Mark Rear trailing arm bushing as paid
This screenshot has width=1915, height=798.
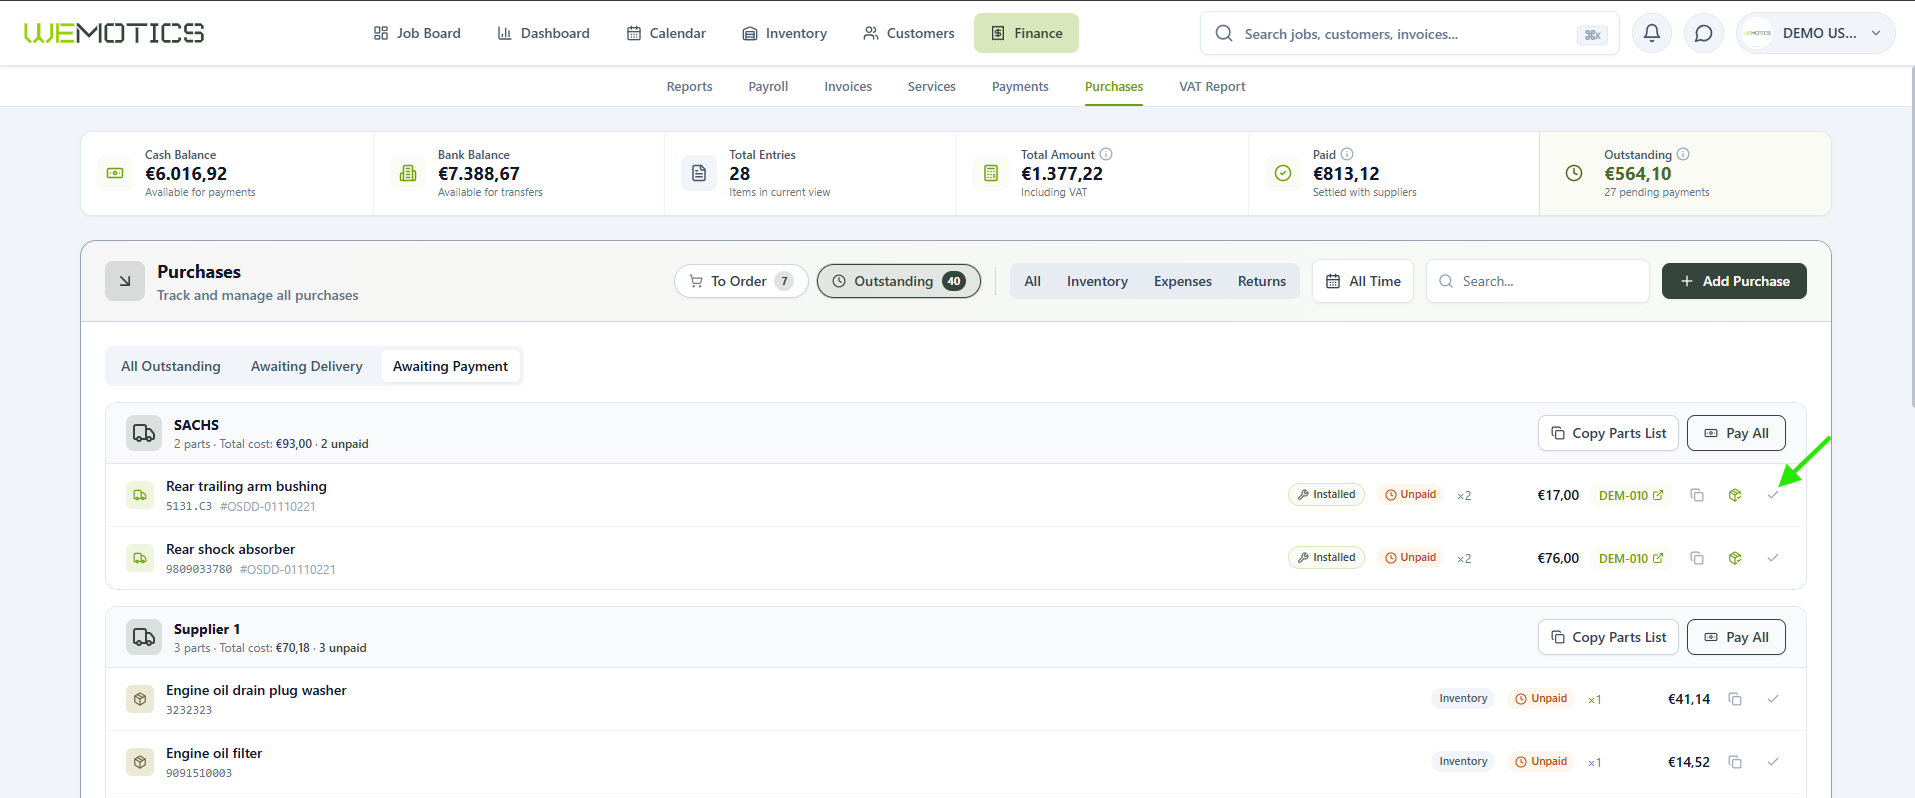1773,495
